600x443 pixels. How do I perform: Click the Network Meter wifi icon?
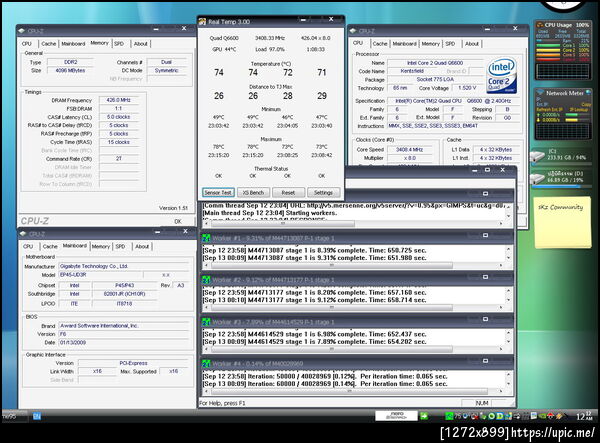(540, 93)
